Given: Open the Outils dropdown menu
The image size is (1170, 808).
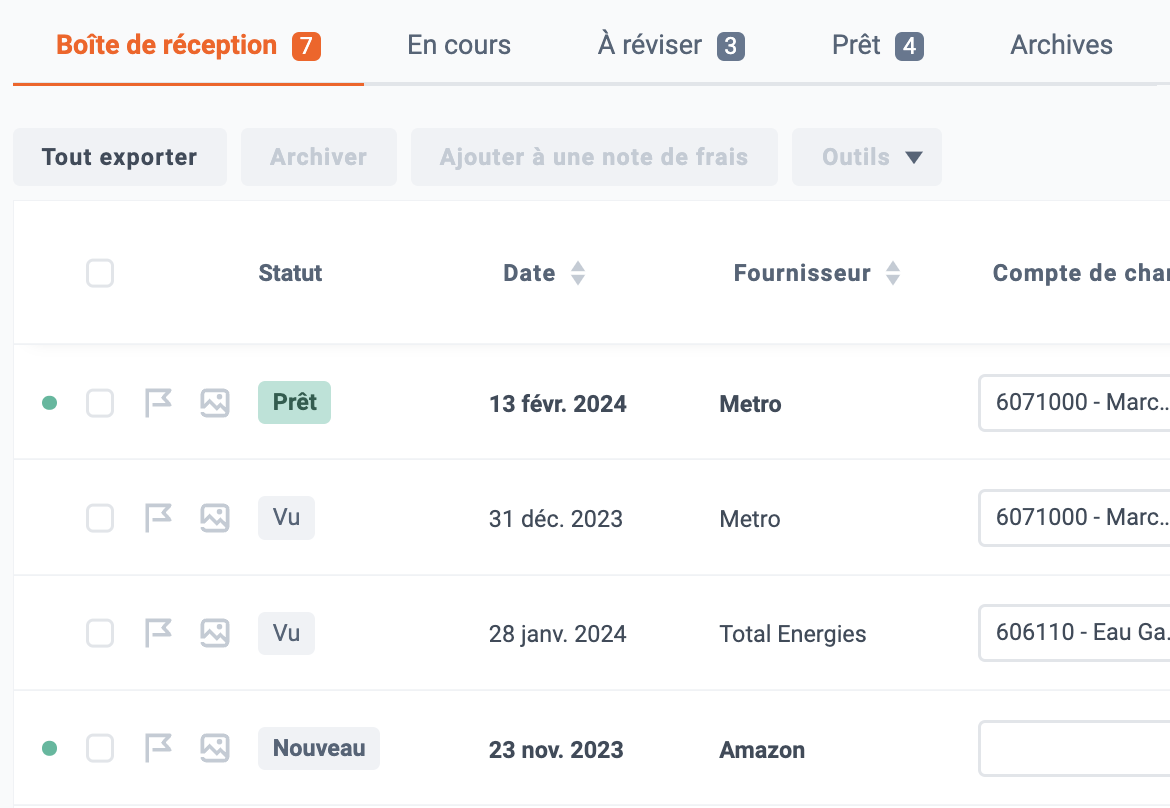Looking at the screenshot, I should click(866, 157).
